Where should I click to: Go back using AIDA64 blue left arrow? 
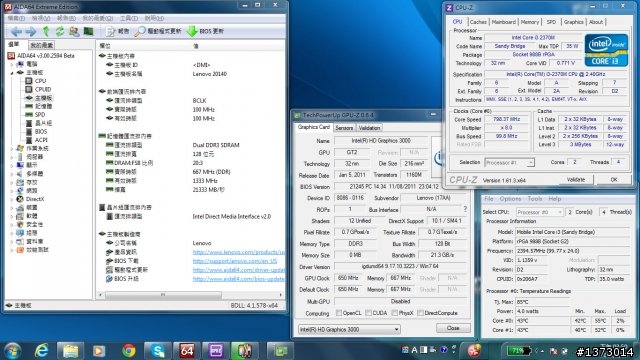16,31
